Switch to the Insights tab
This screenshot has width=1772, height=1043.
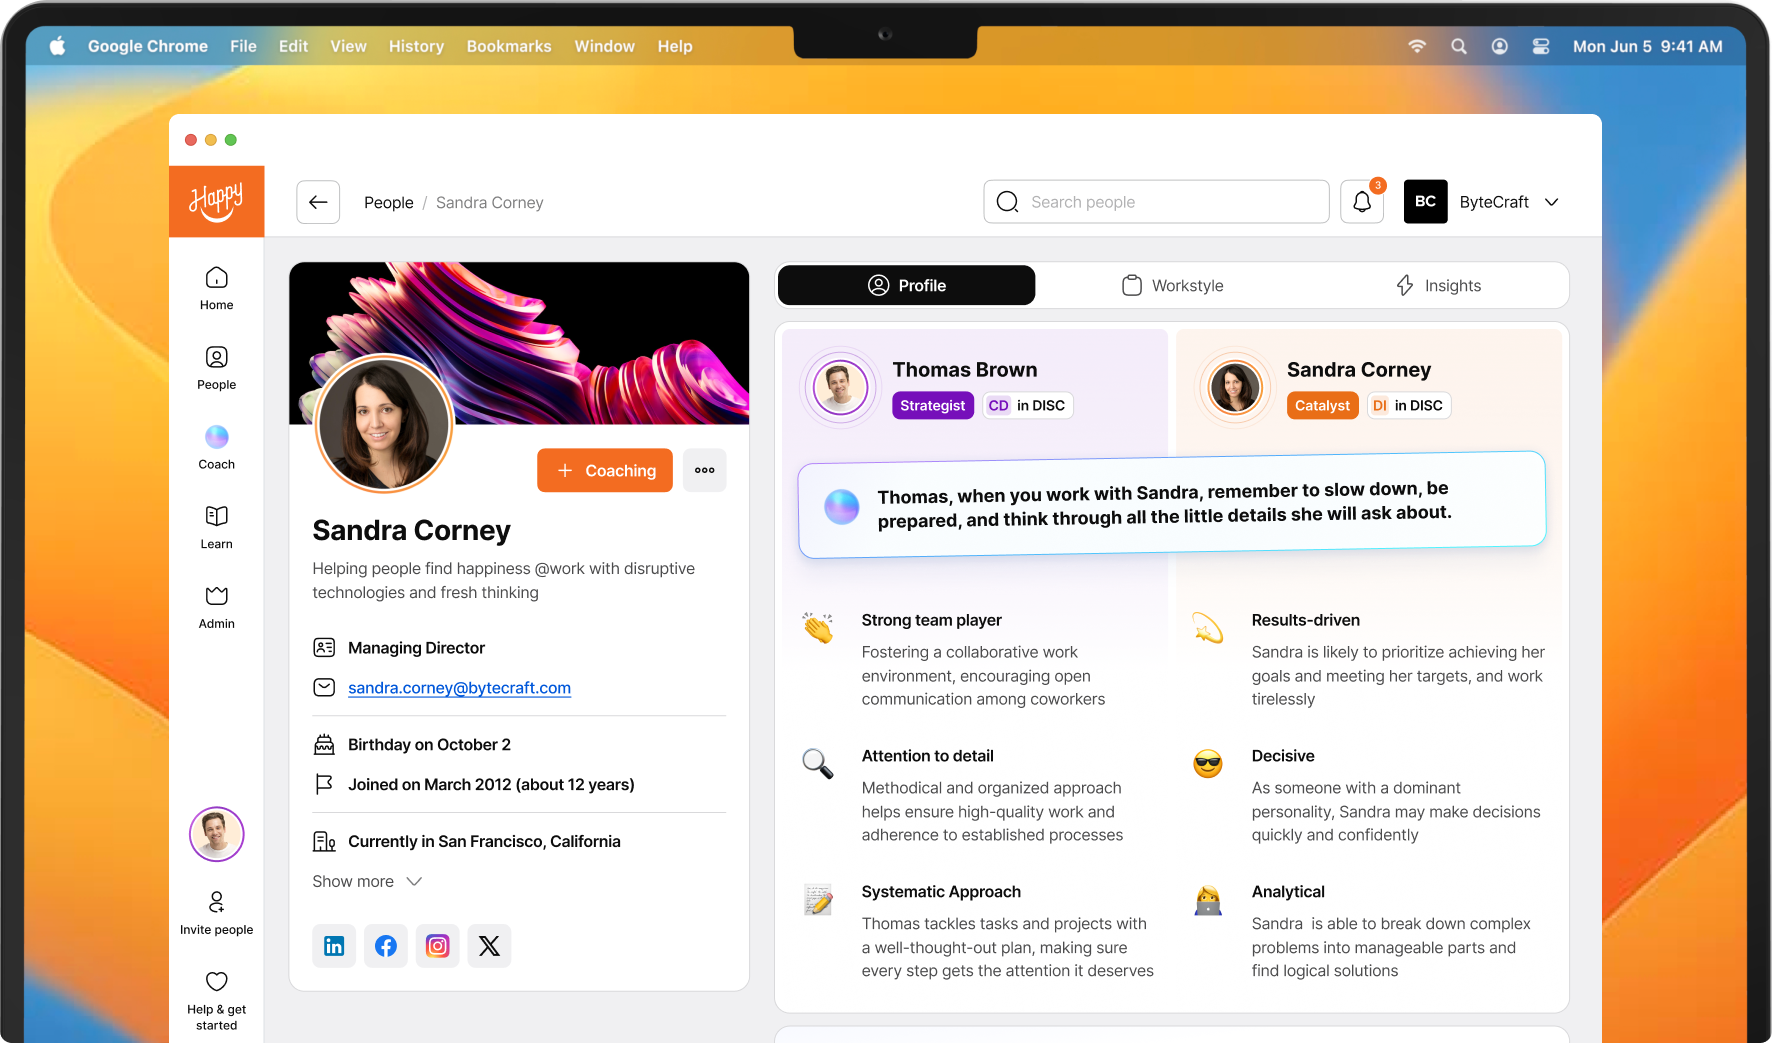coord(1438,285)
